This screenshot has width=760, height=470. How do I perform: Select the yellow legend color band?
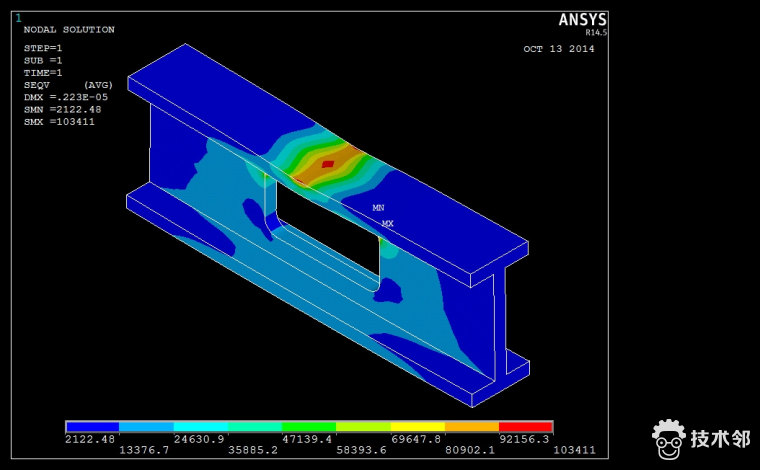pos(417,427)
